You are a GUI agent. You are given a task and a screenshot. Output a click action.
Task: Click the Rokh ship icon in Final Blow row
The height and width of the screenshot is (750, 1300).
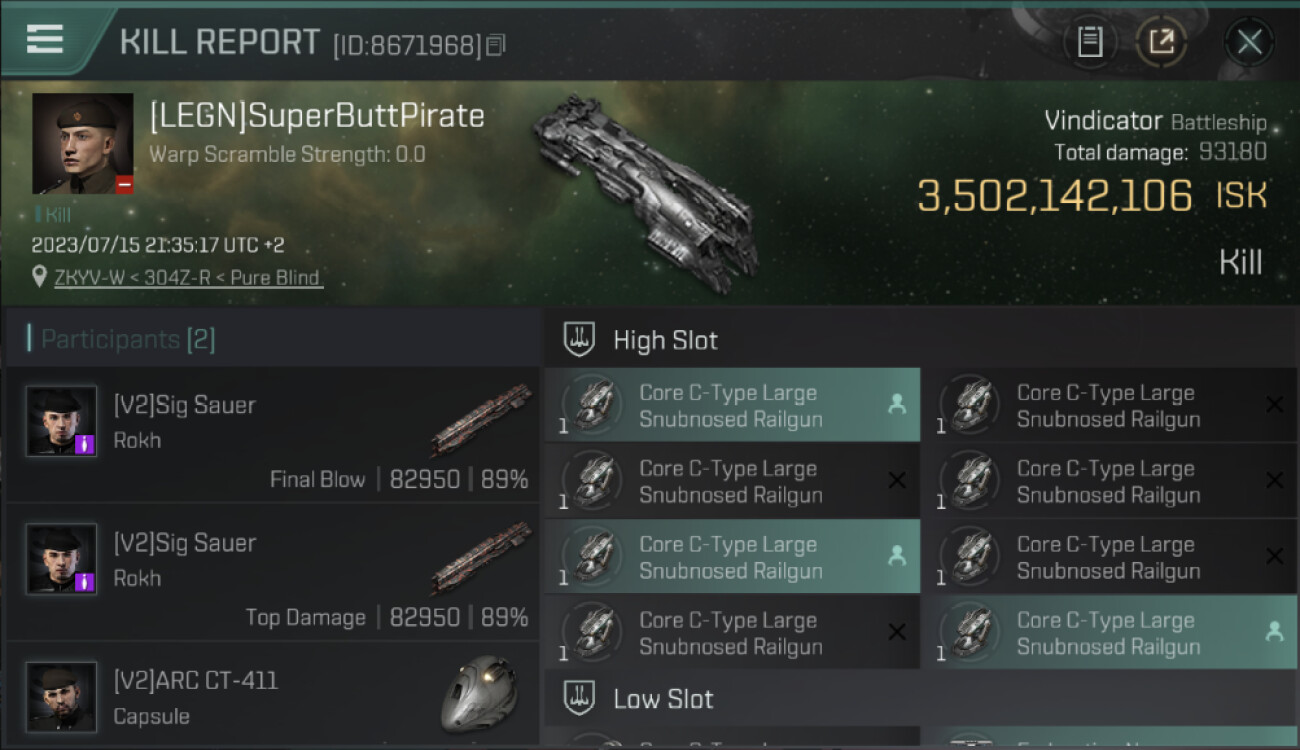tap(481, 418)
